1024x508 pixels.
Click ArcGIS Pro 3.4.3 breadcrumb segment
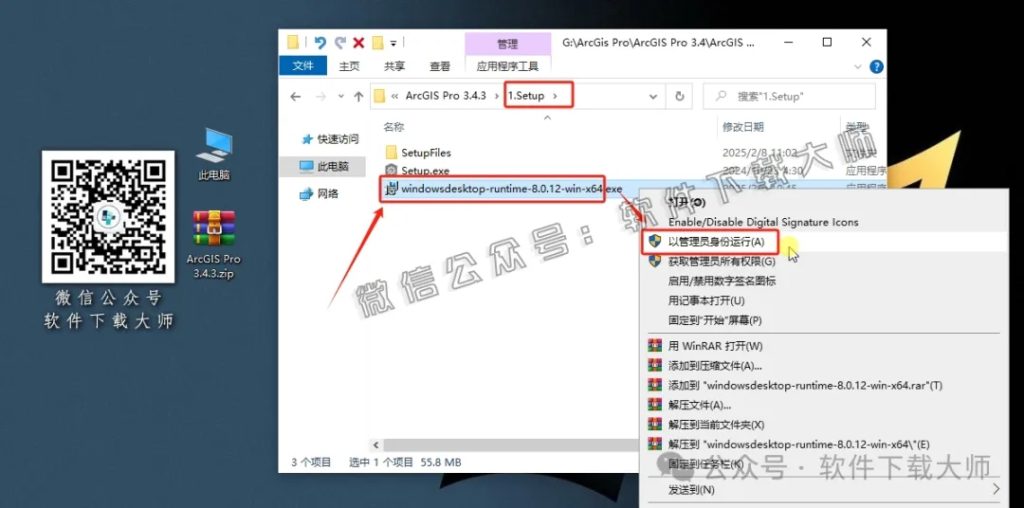(445, 96)
